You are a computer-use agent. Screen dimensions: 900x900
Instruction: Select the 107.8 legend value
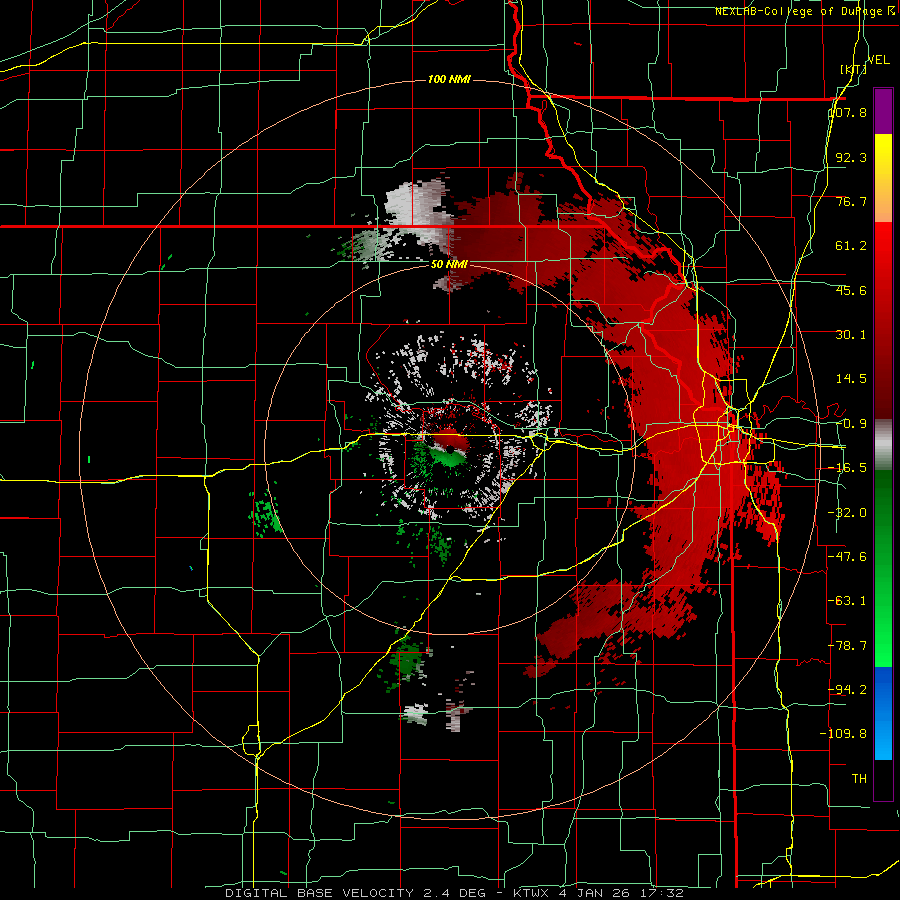pyautogui.click(x=848, y=112)
